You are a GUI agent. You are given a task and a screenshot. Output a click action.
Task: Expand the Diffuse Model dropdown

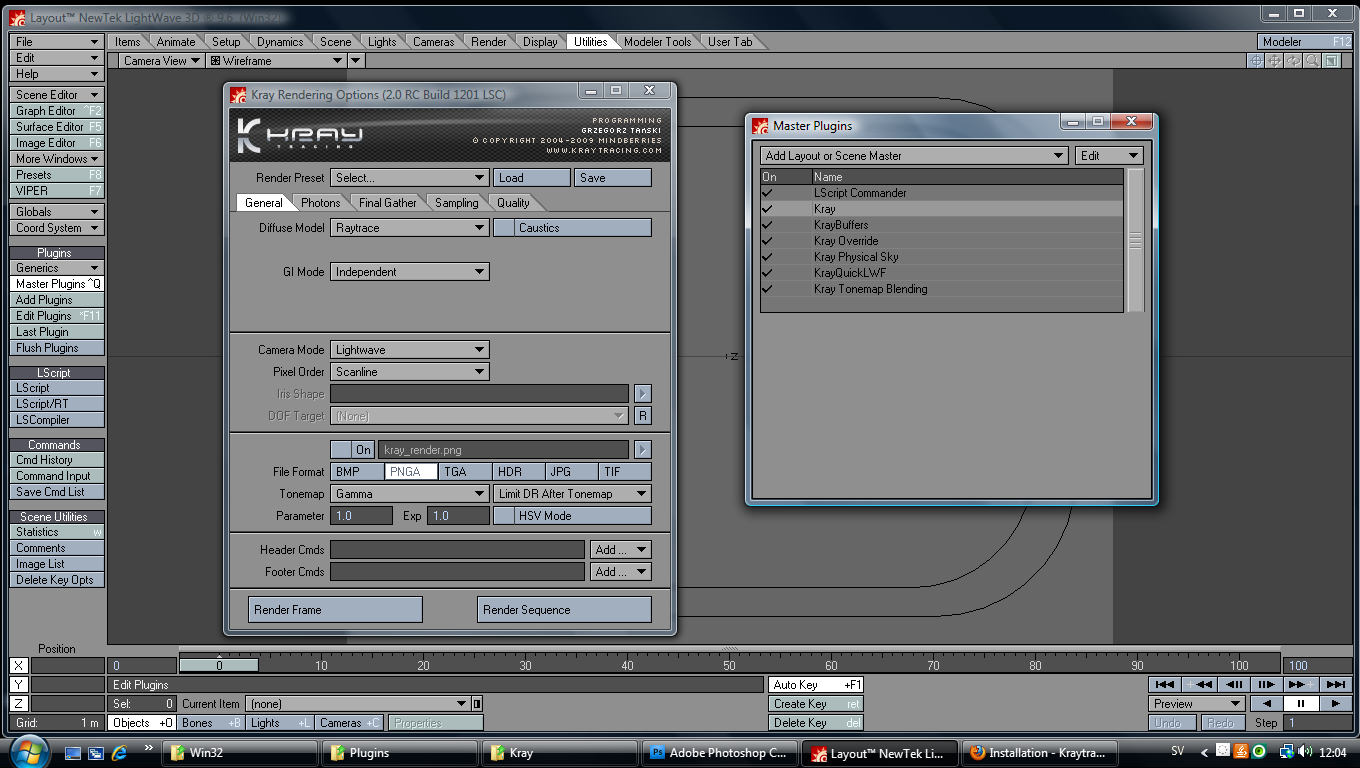(x=410, y=228)
